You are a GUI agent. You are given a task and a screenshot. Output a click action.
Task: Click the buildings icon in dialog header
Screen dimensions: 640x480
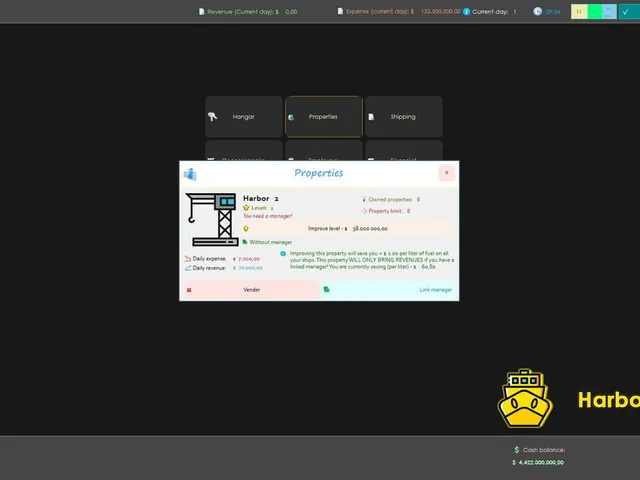tap(190, 174)
